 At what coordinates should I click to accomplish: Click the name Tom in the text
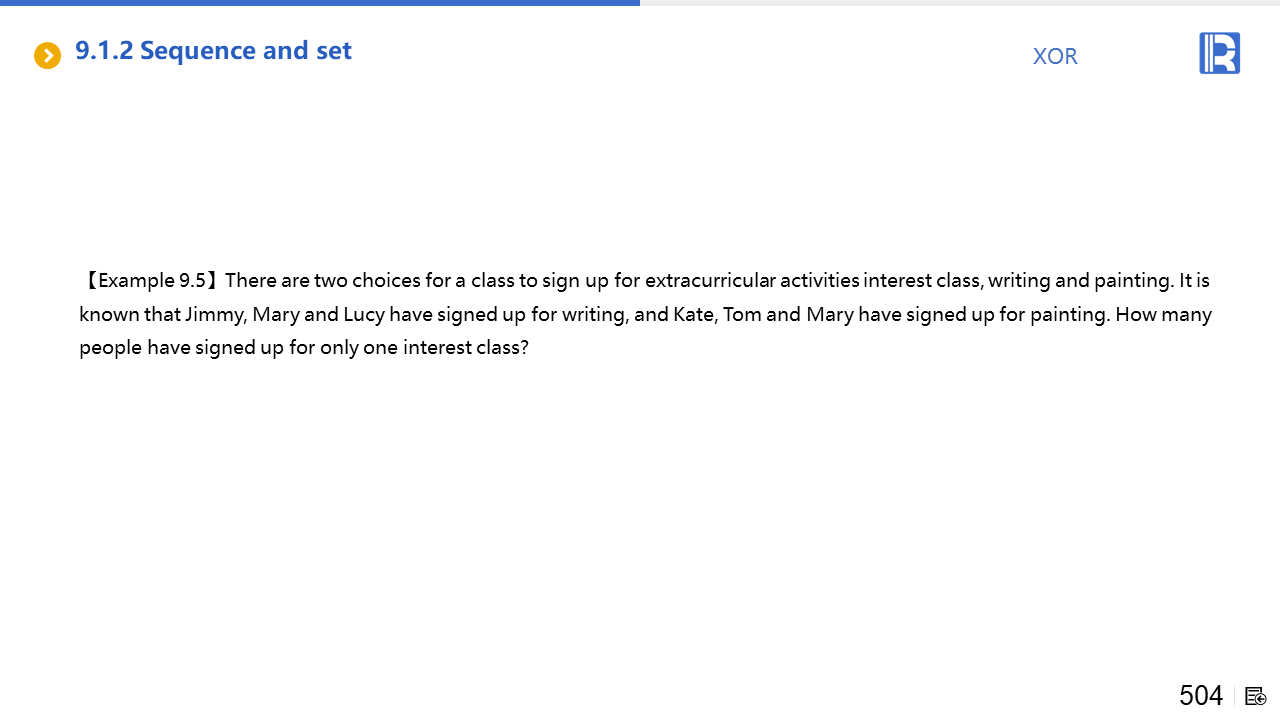742,315
